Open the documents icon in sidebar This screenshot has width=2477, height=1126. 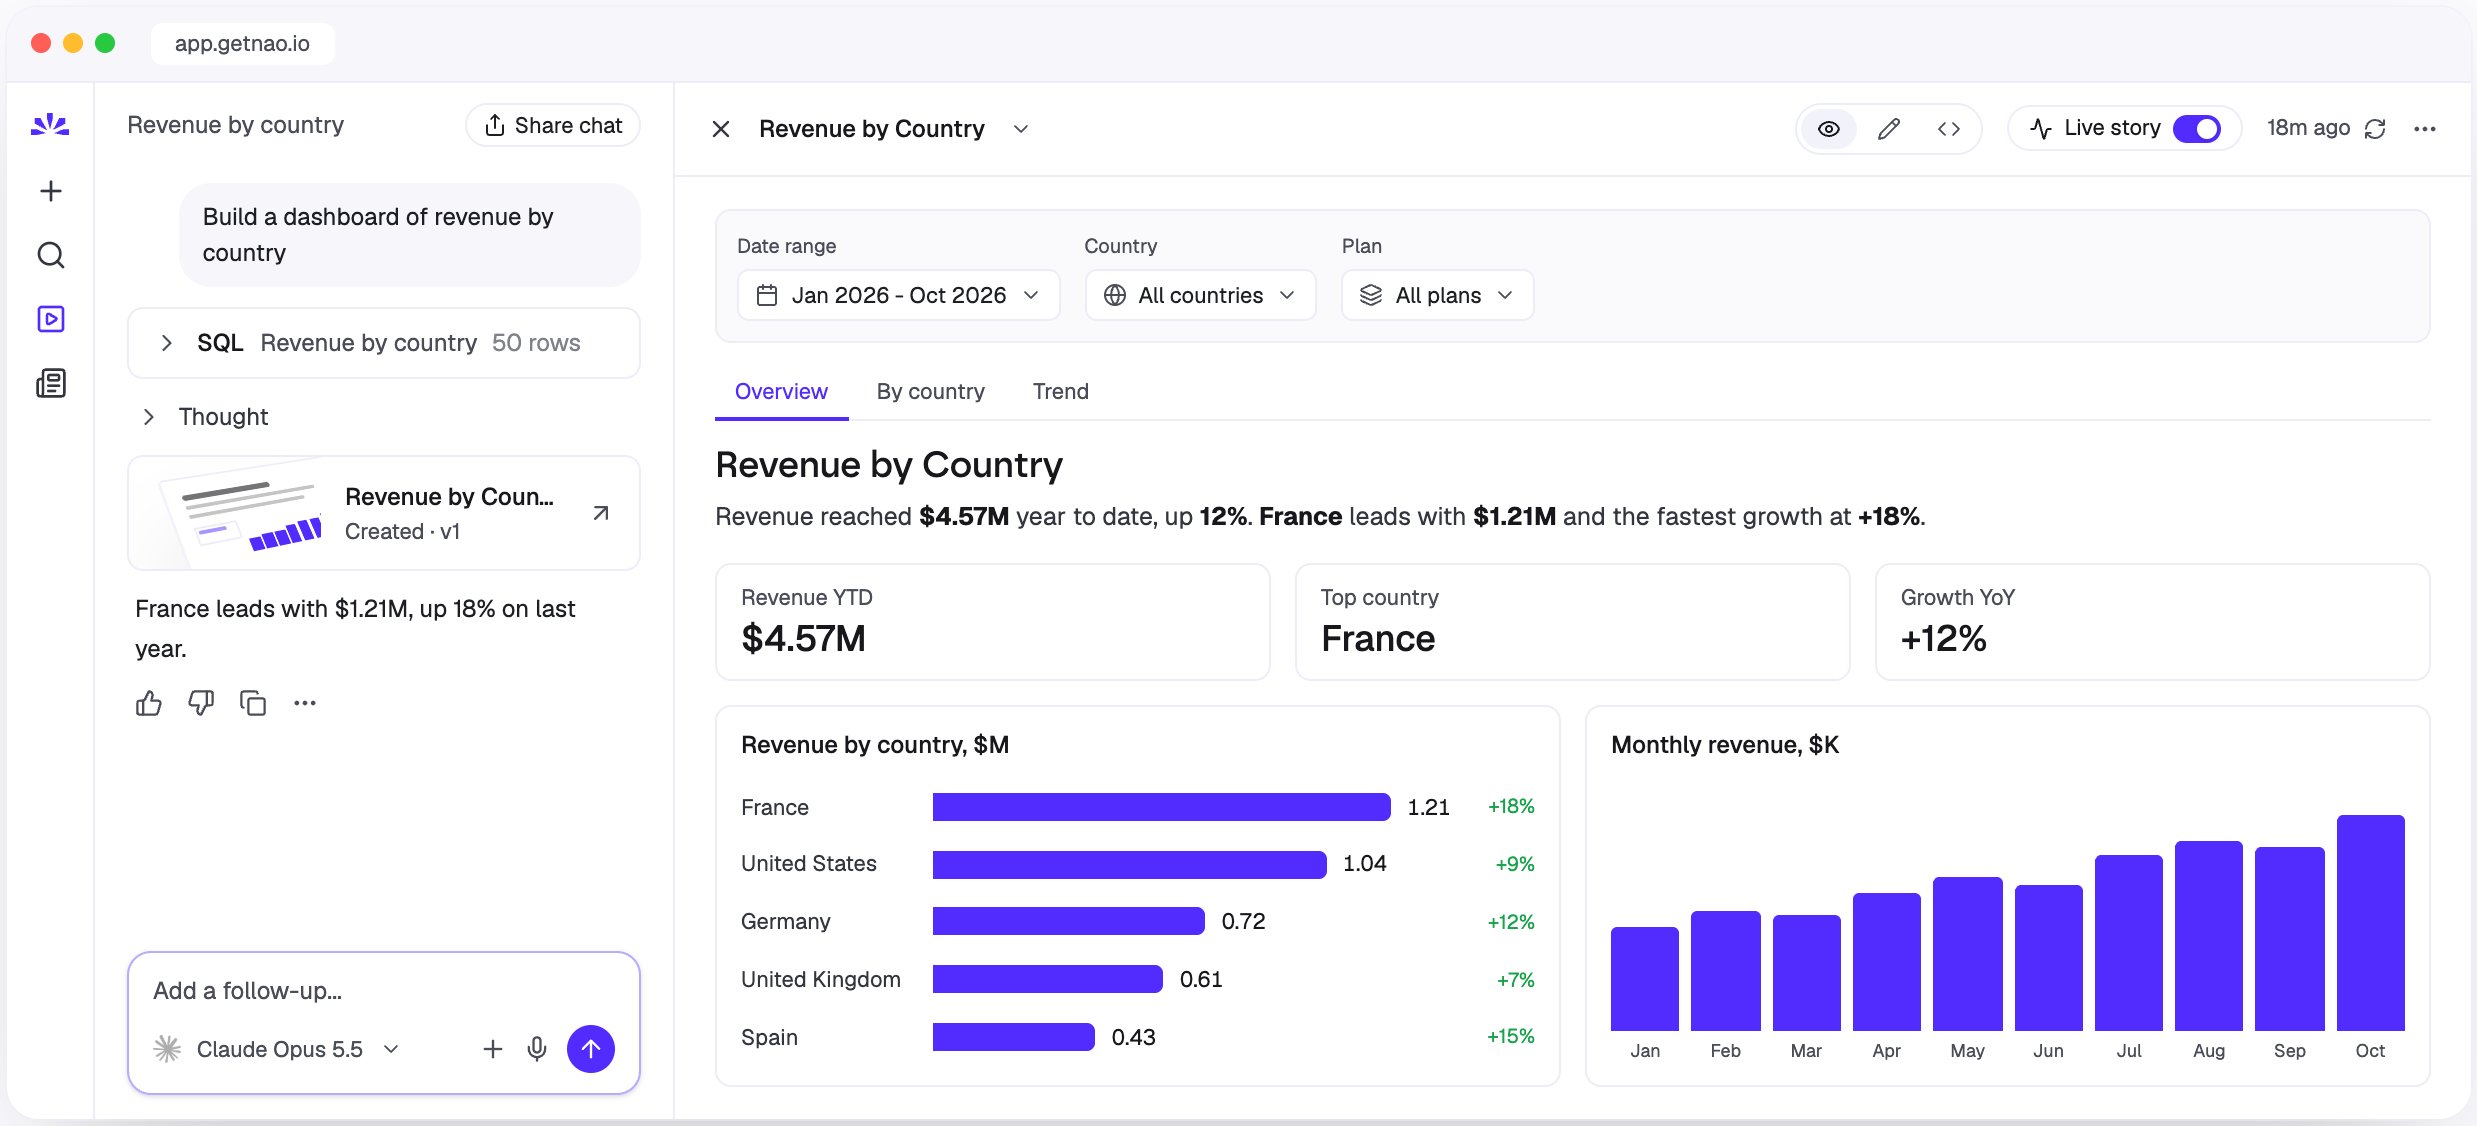click(x=51, y=383)
